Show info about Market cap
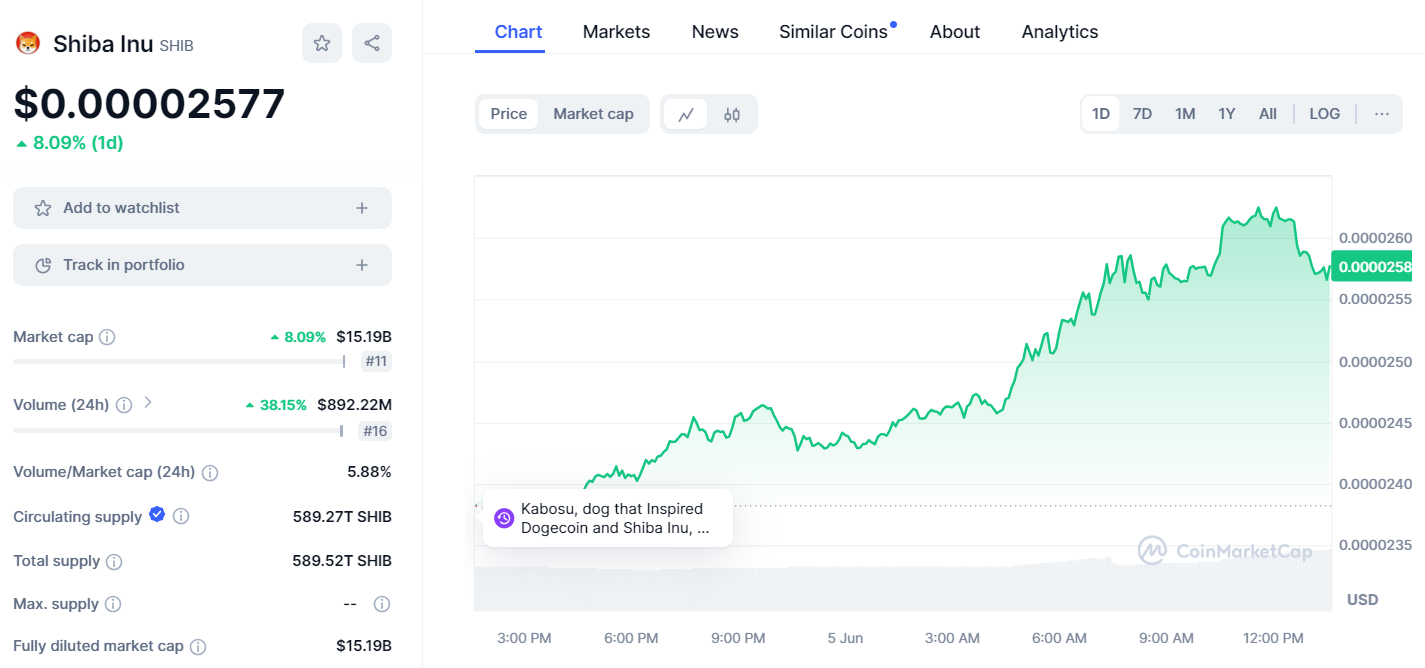This screenshot has width=1425, height=668. (x=107, y=337)
